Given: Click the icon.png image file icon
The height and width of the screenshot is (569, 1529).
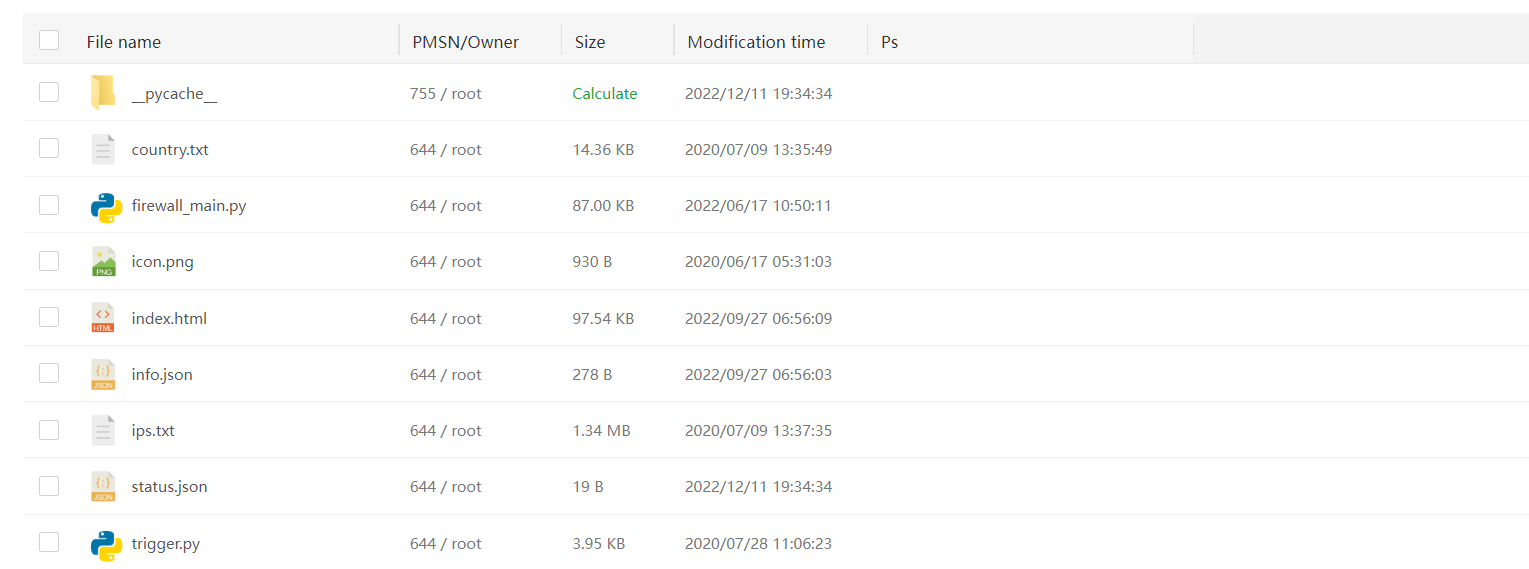Looking at the screenshot, I should click(x=103, y=262).
